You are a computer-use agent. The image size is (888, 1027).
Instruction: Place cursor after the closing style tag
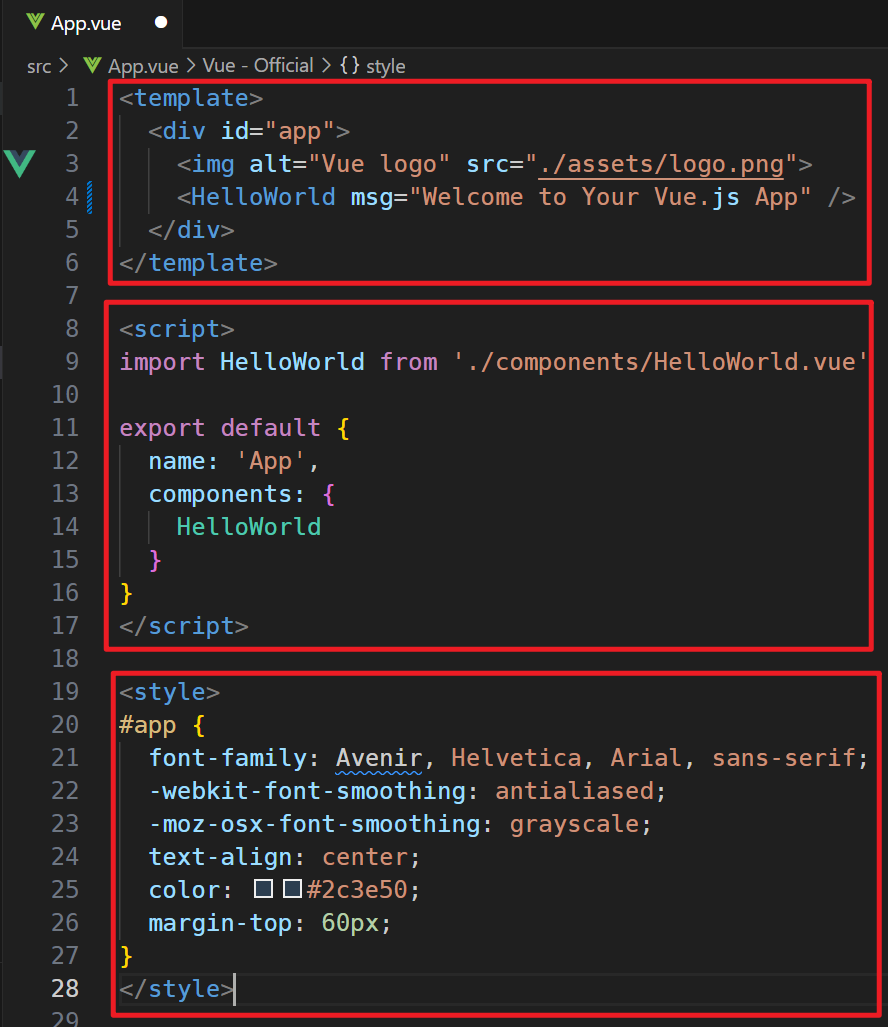click(x=234, y=988)
